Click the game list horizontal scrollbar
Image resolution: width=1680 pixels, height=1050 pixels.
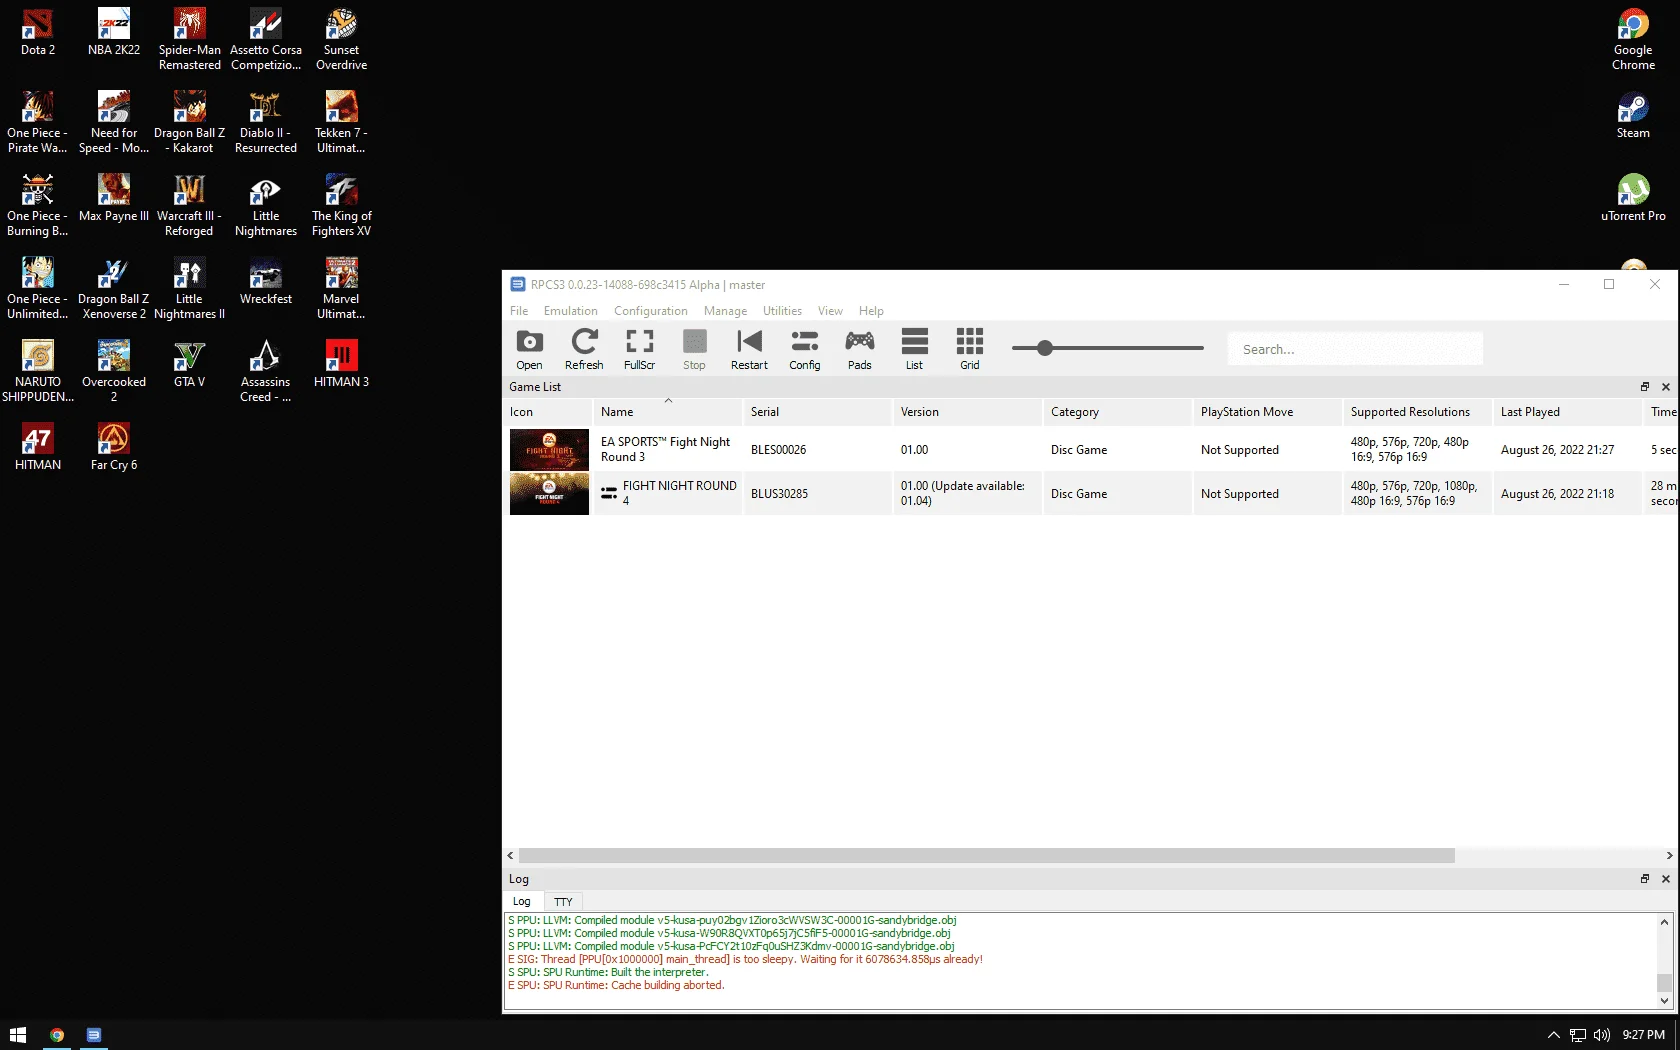pyautogui.click(x=987, y=856)
